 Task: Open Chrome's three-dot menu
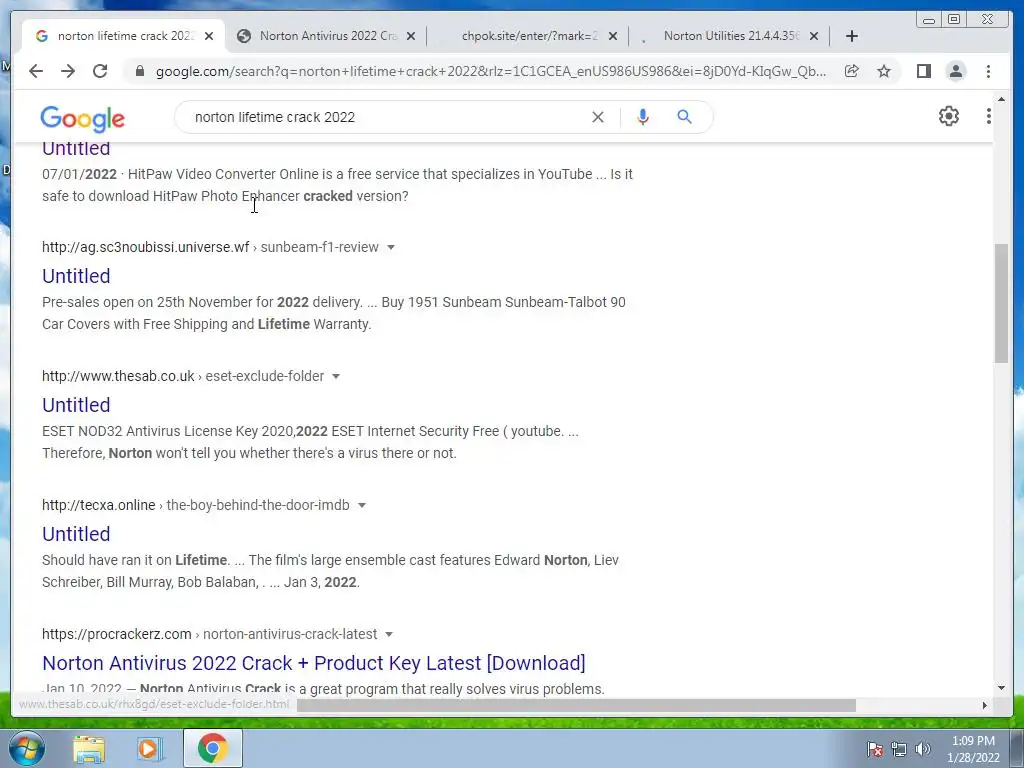coord(988,71)
